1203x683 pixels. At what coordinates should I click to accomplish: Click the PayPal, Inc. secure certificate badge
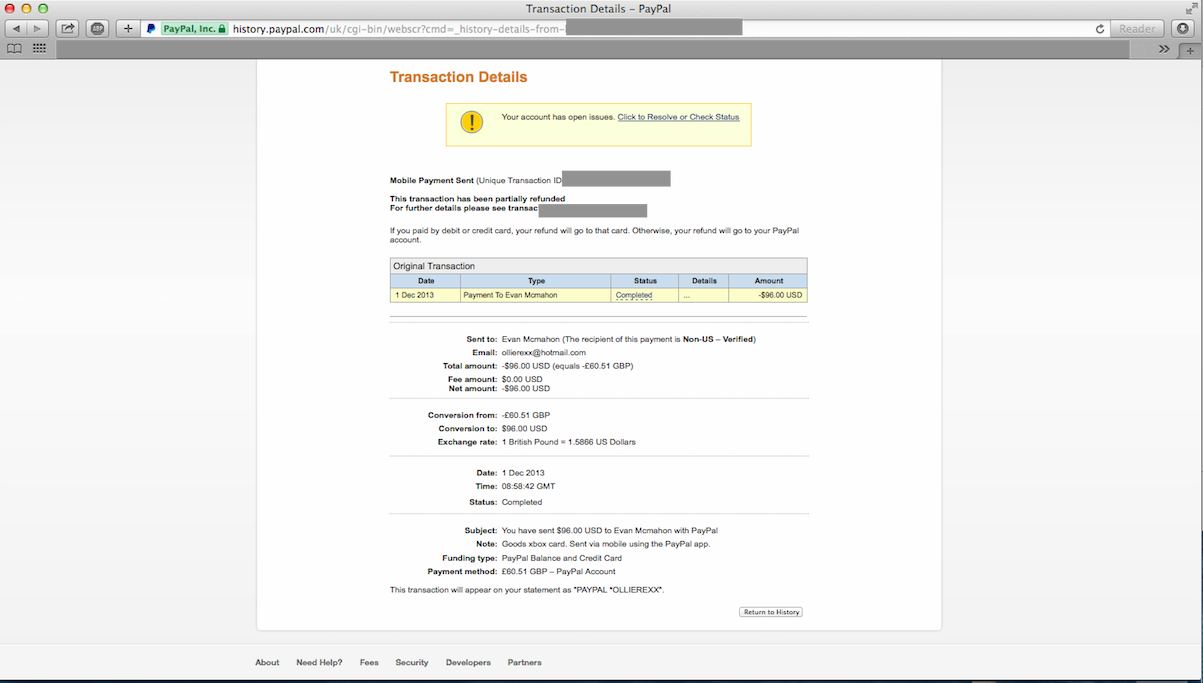tap(195, 29)
